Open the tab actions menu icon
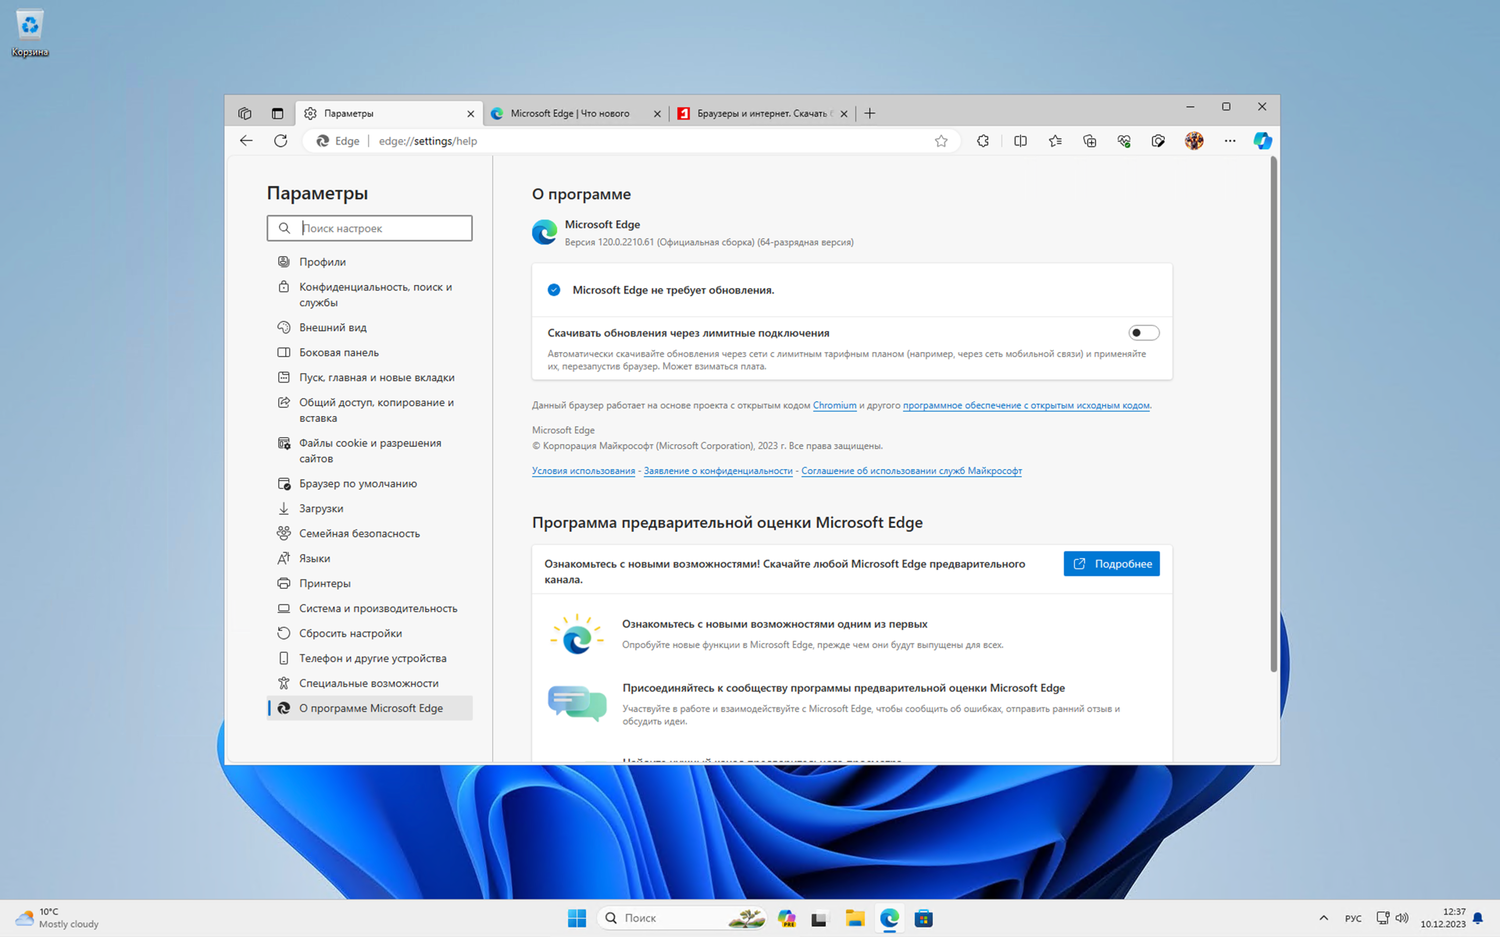The image size is (1500, 937). (x=277, y=113)
